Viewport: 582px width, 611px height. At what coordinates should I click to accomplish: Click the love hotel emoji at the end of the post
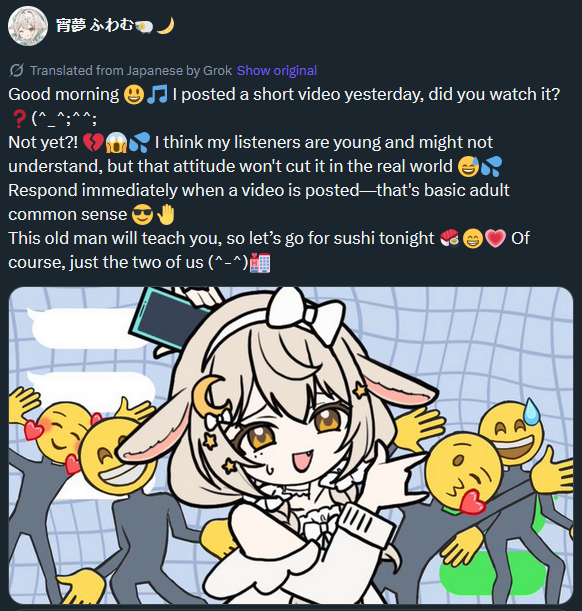pyautogui.click(x=260, y=262)
